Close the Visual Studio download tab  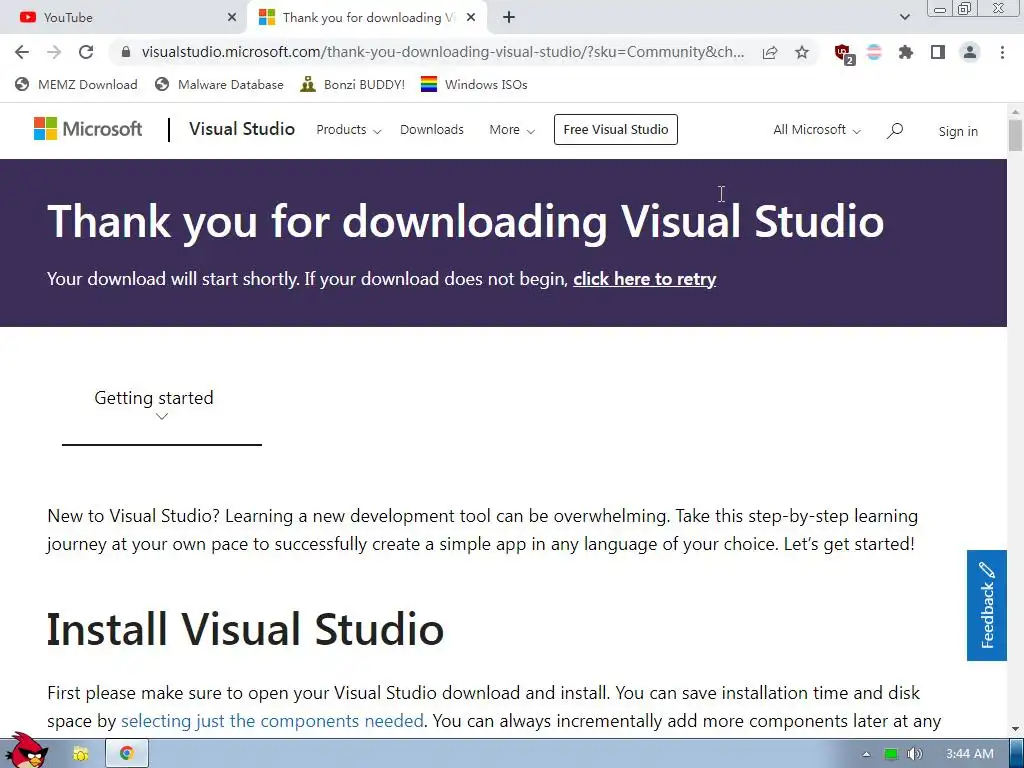point(471,18)
